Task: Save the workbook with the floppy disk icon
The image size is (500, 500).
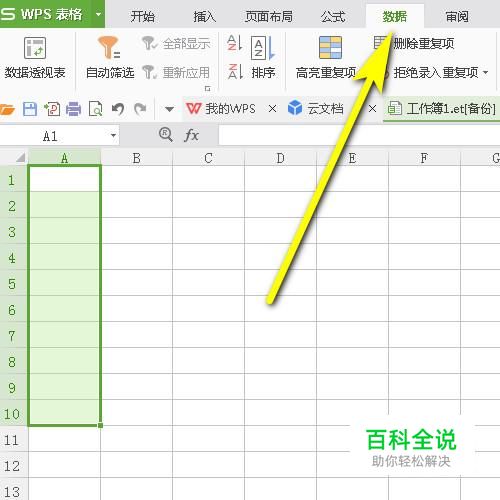Action: tap(30, 109)
